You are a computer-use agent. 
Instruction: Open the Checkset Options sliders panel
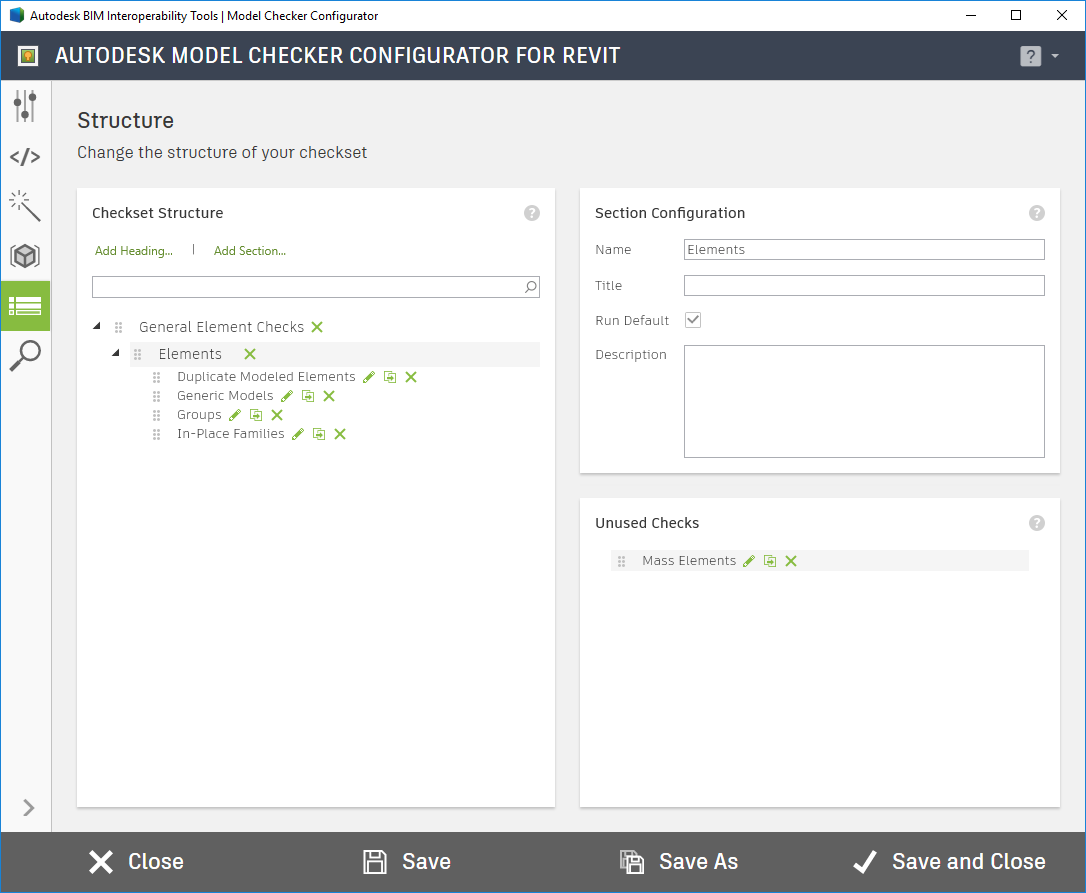tap(25, 105)
